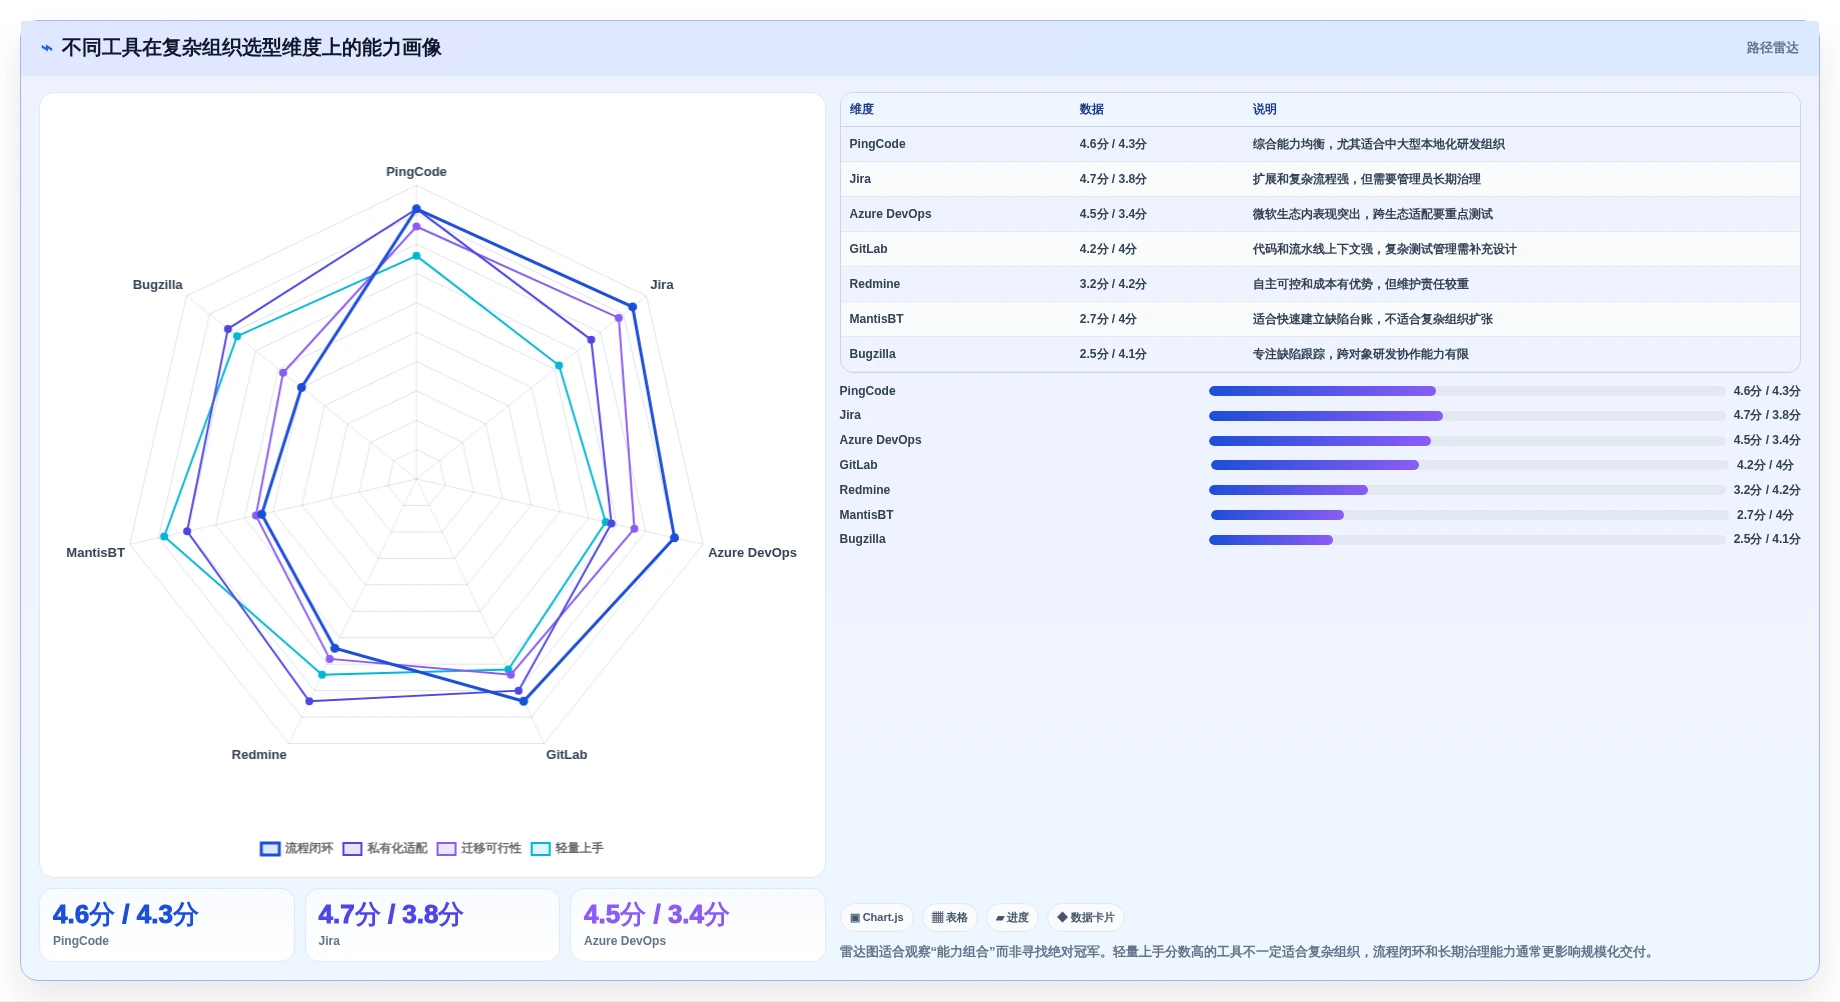Select the Azure DevOps table row name
Viewport: 1840px width, 1002px height.
click(x=891, y=214)
